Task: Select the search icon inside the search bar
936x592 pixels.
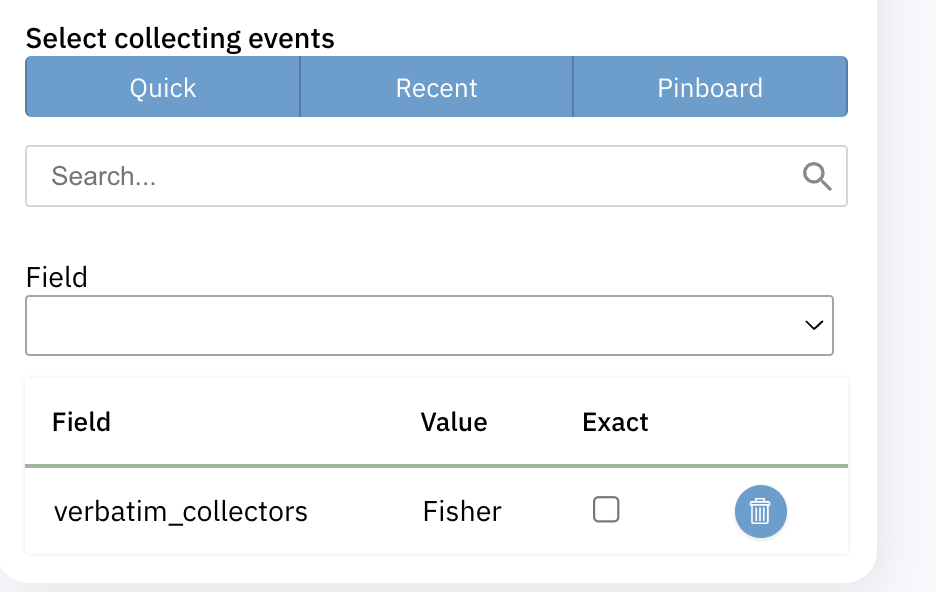Action: tap(817, 176)
